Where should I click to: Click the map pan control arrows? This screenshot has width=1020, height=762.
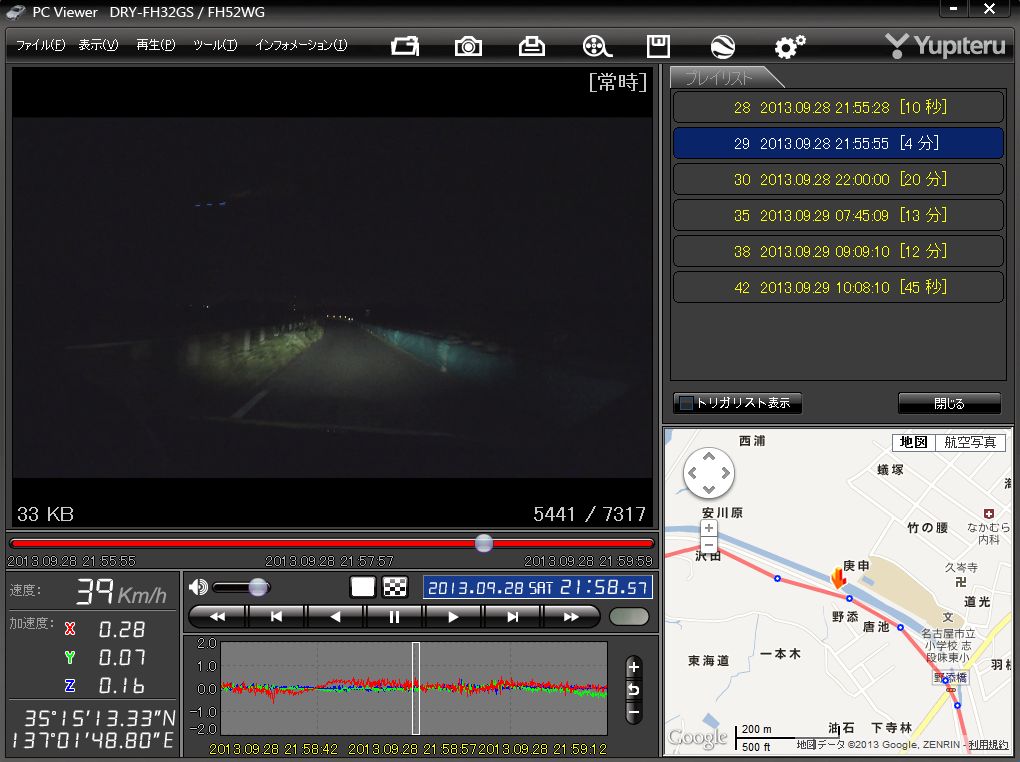coord(709,473)
